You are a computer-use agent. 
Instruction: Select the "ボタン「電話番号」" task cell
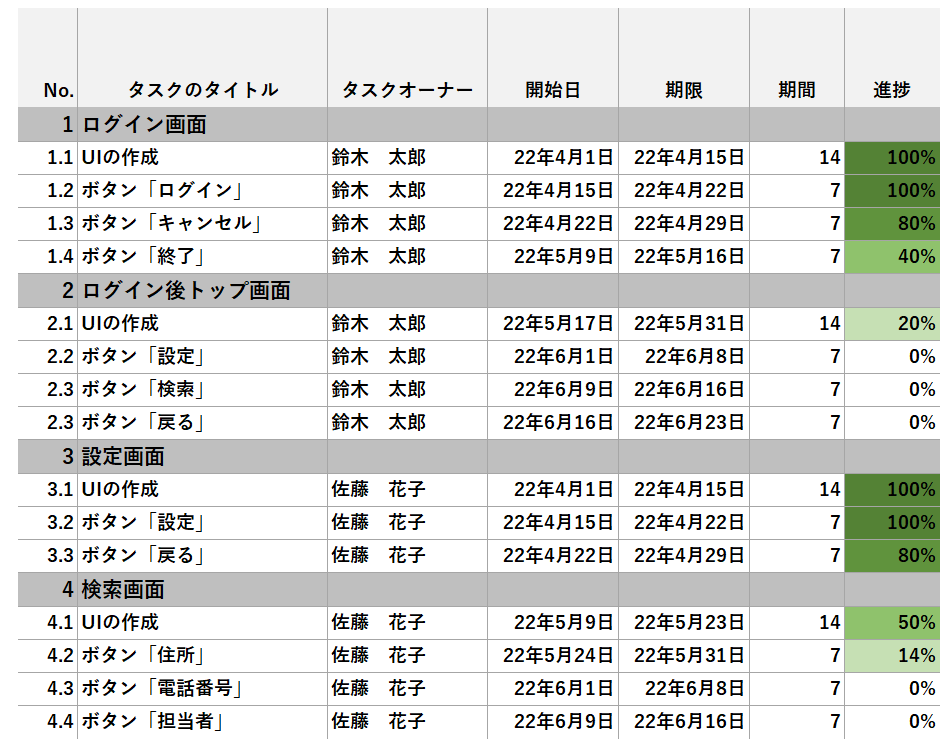pos(162,689)
